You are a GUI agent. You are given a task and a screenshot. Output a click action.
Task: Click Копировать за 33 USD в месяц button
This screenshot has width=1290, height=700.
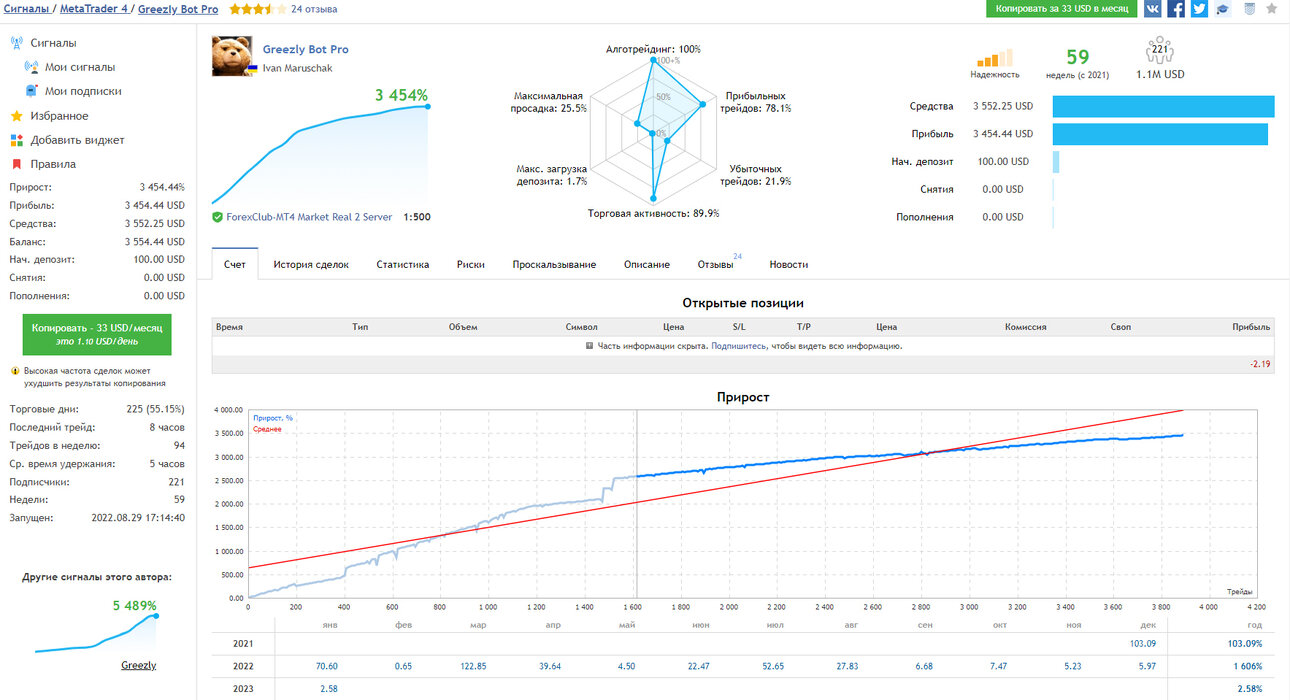1062,9
